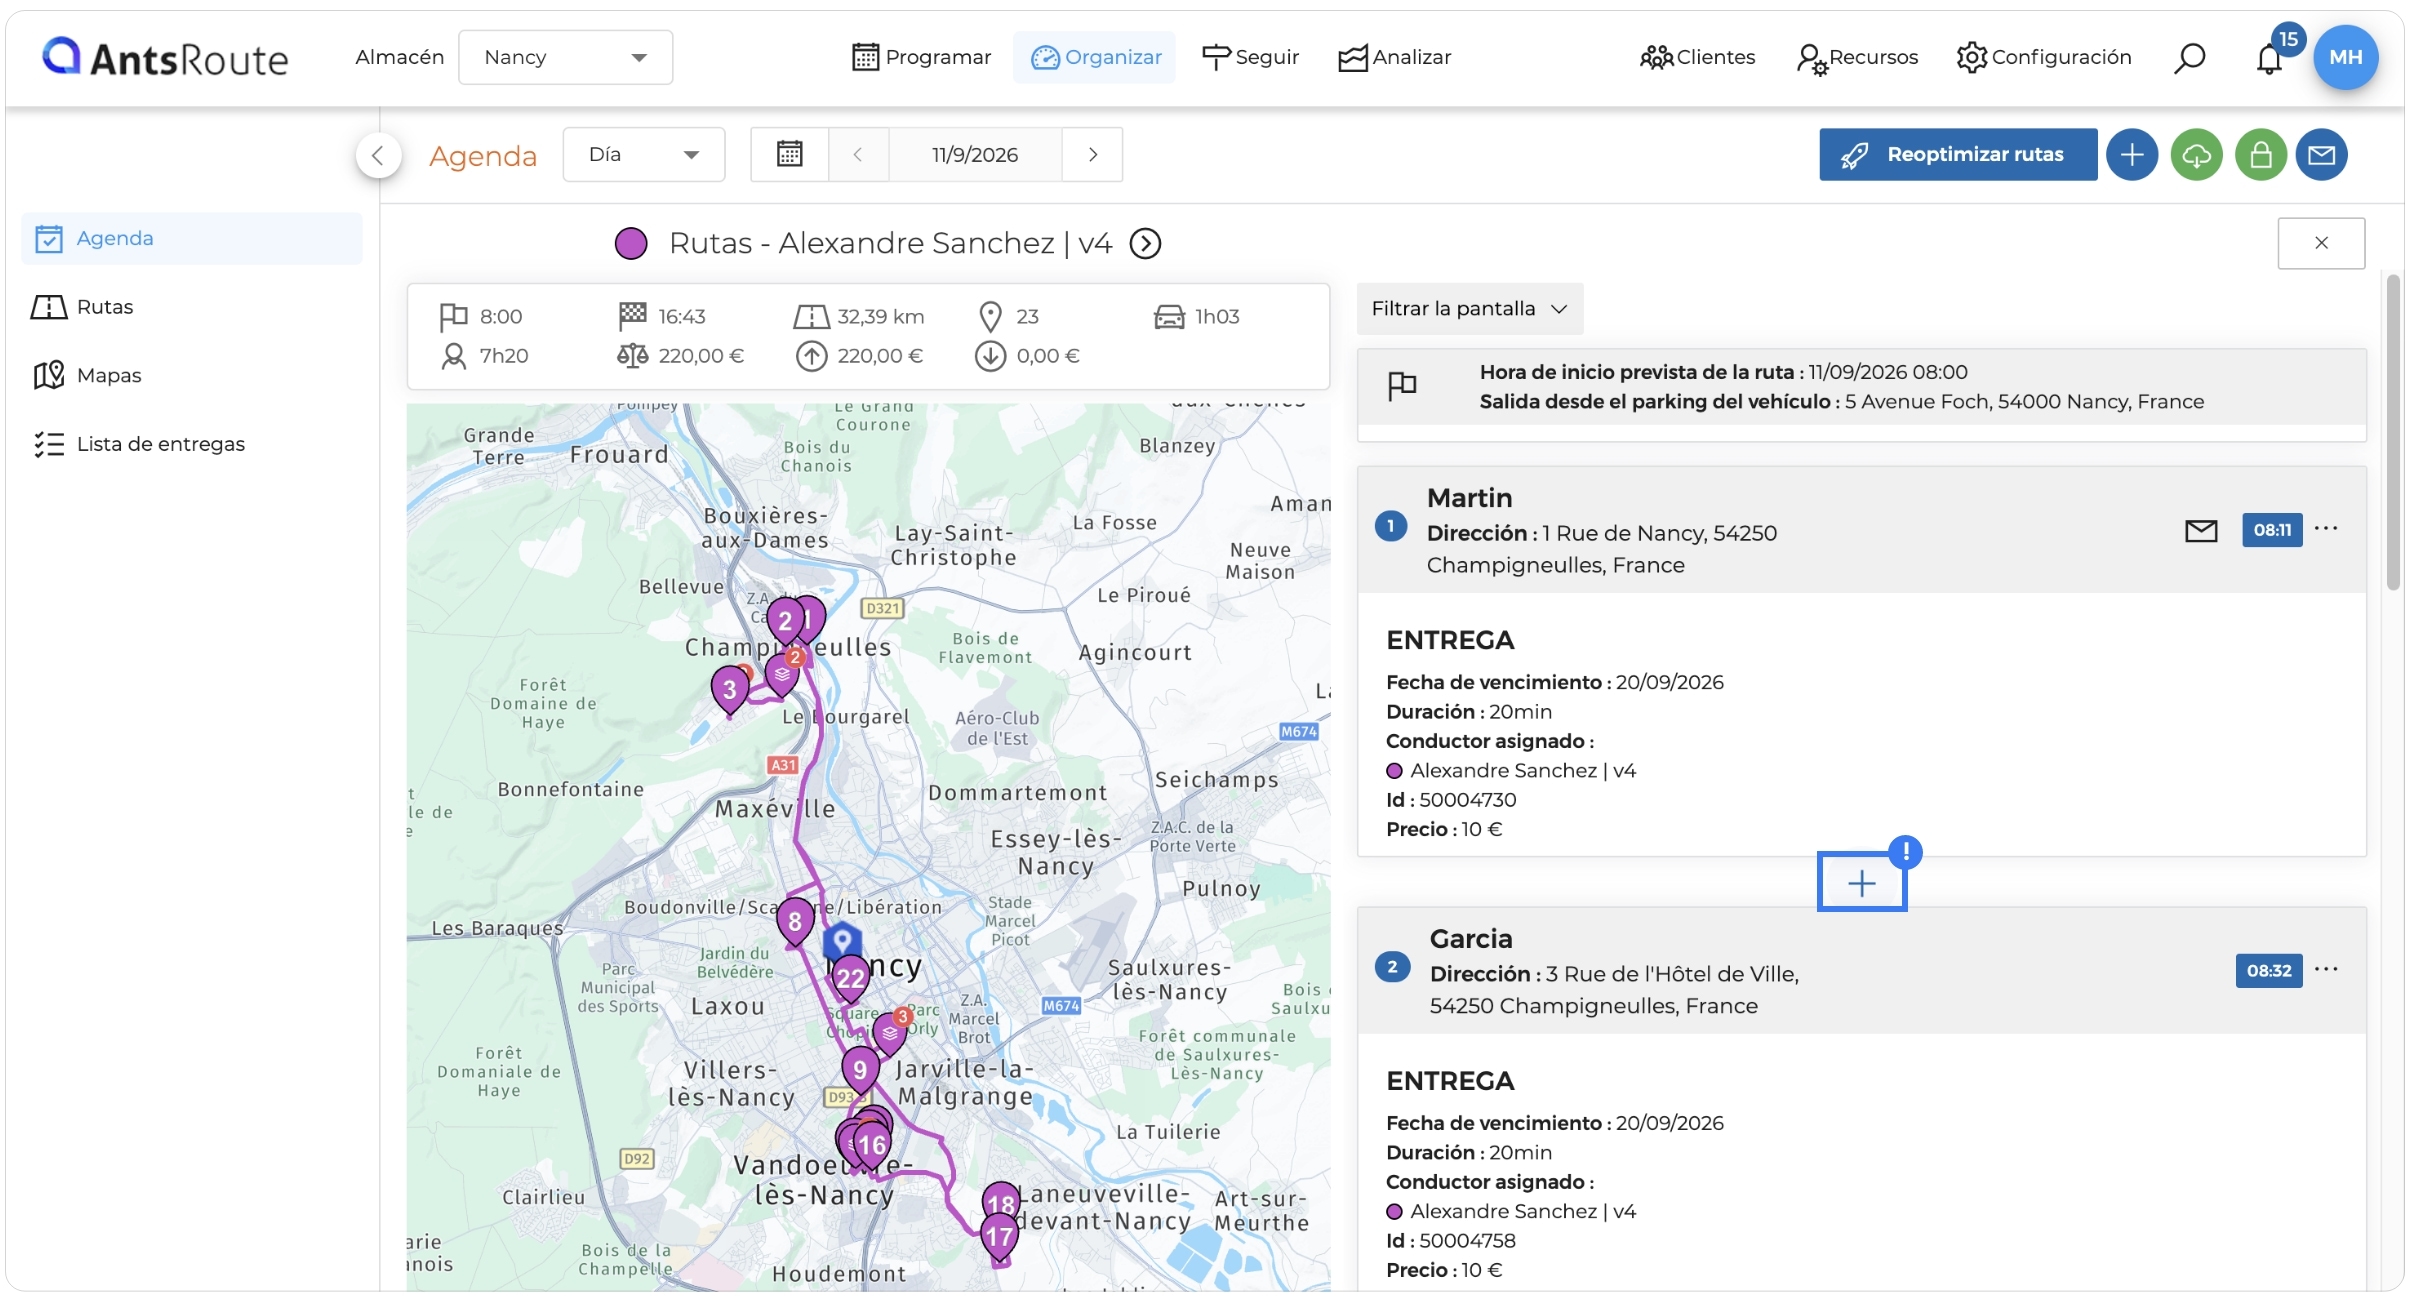Click Reoptimizar rutas button

pyautogui.click(x=1957, y=155)
